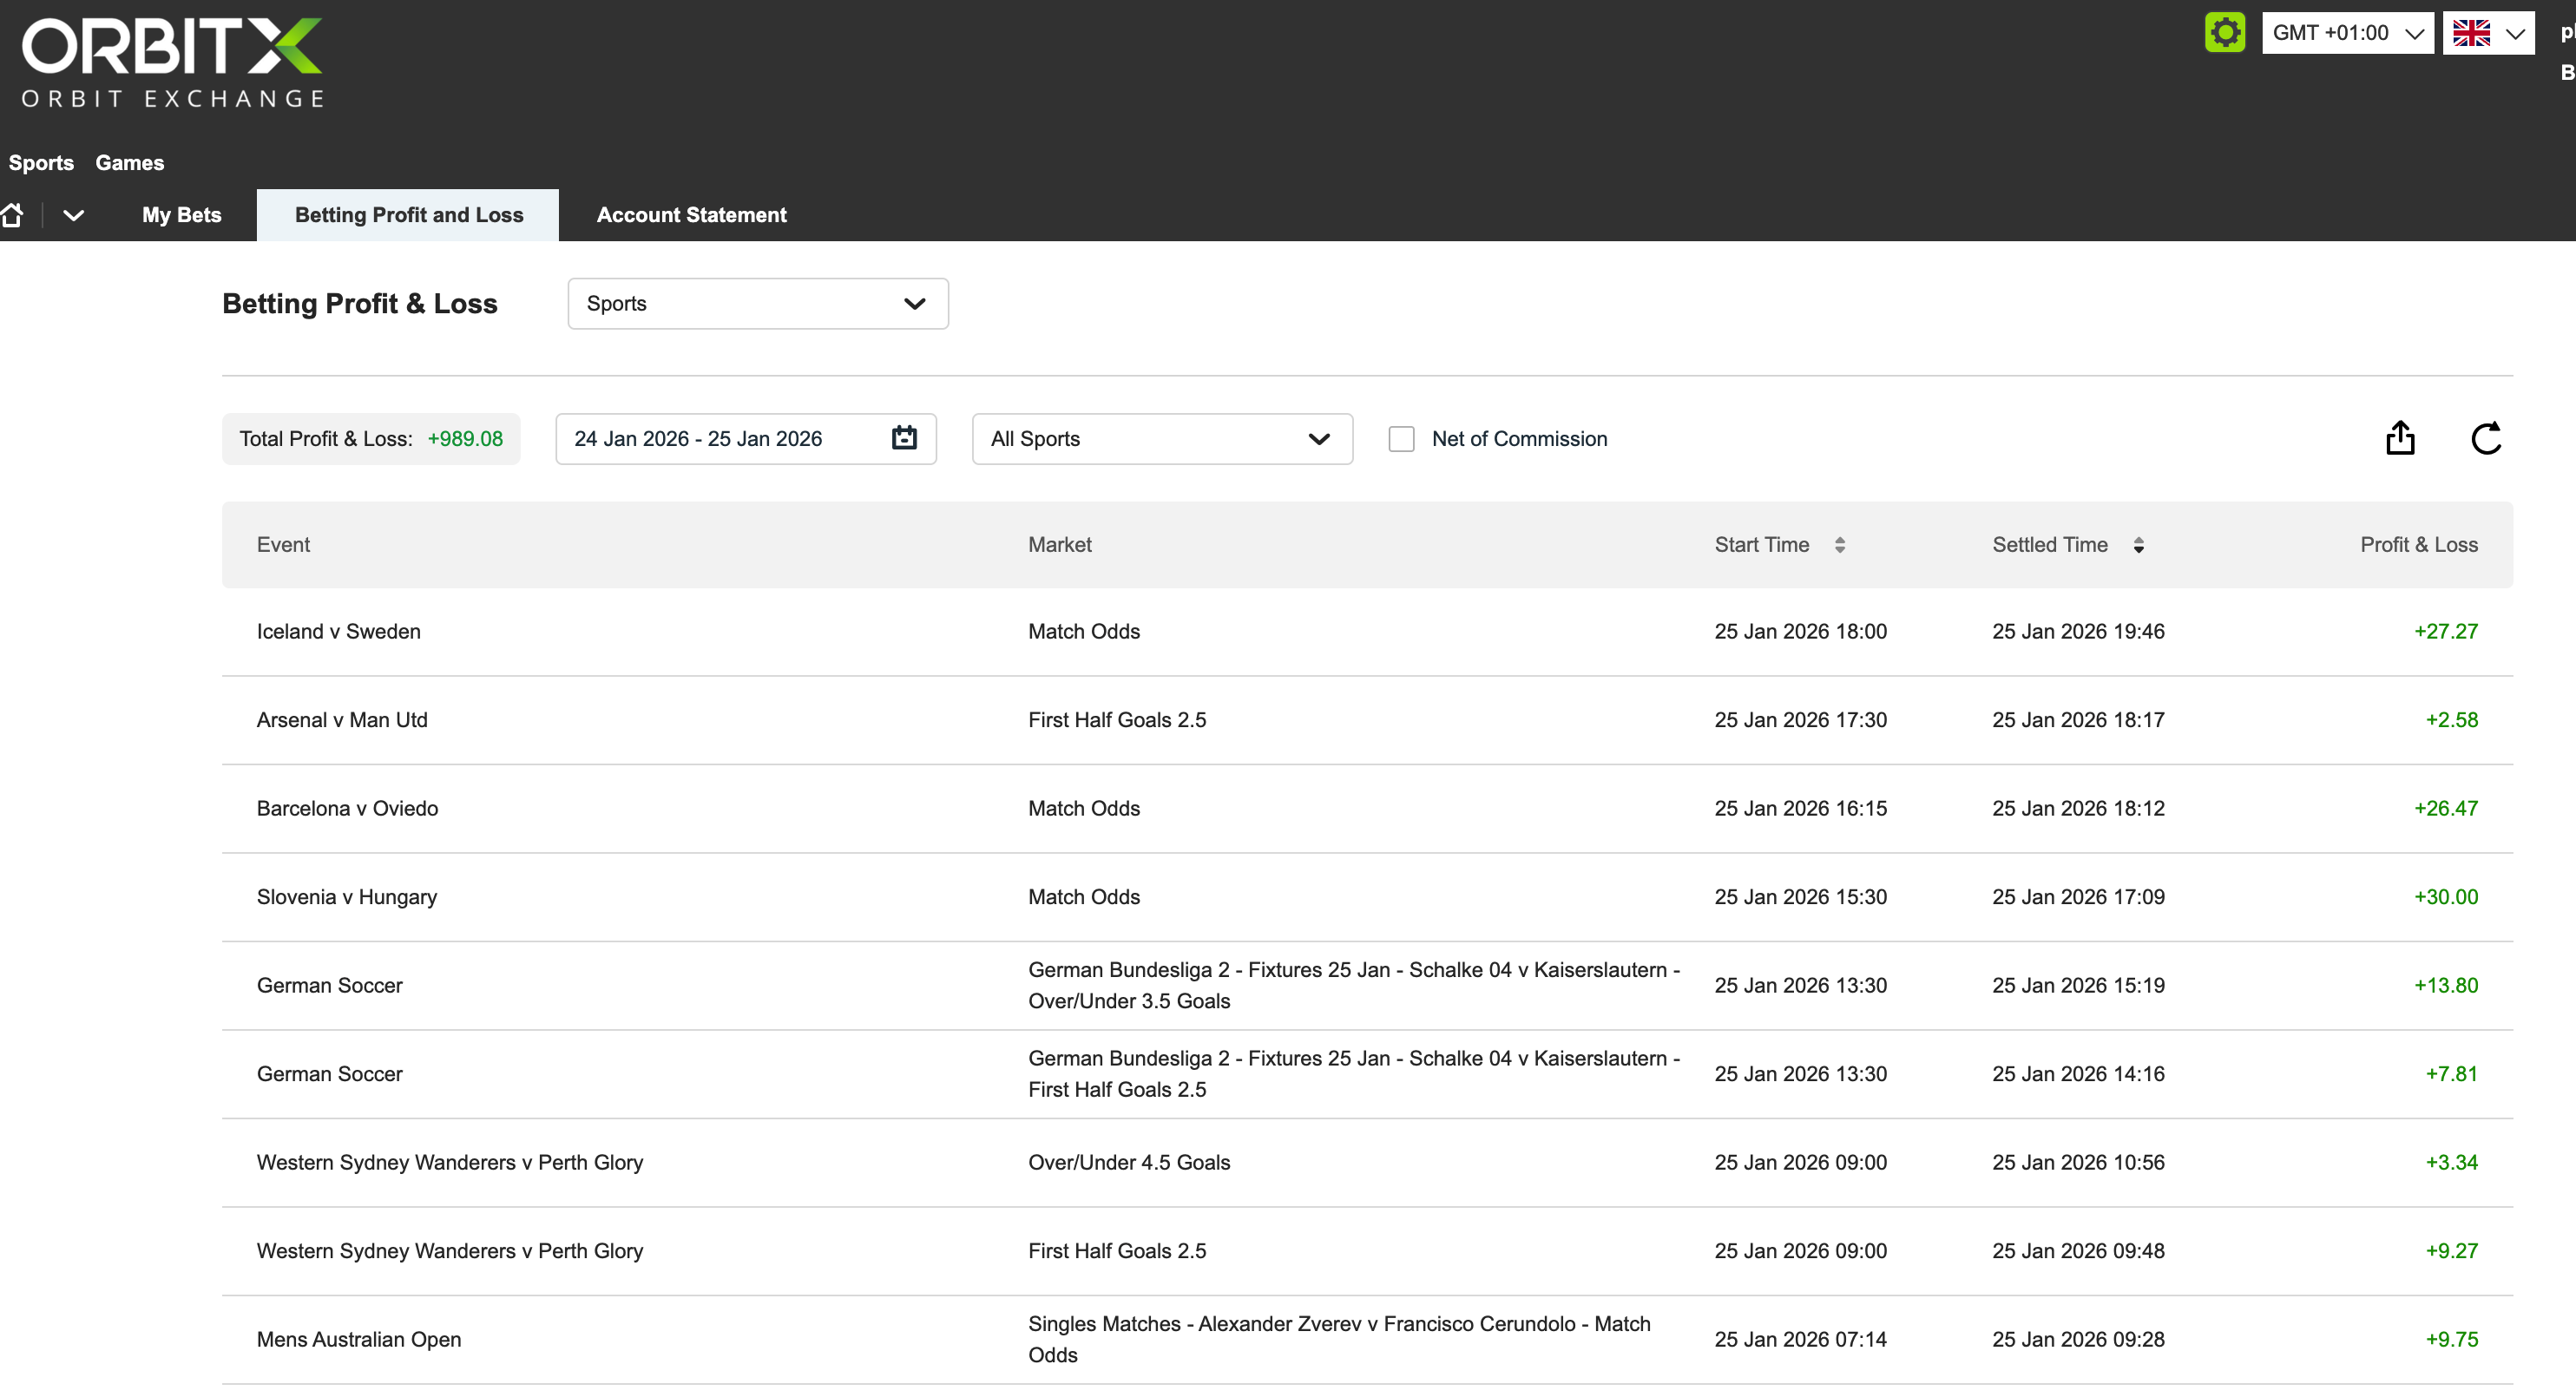Click the Total Profit & Loss +989.08 value
This screenshot has height=1397, width=2576.
(x=465, y=439)
